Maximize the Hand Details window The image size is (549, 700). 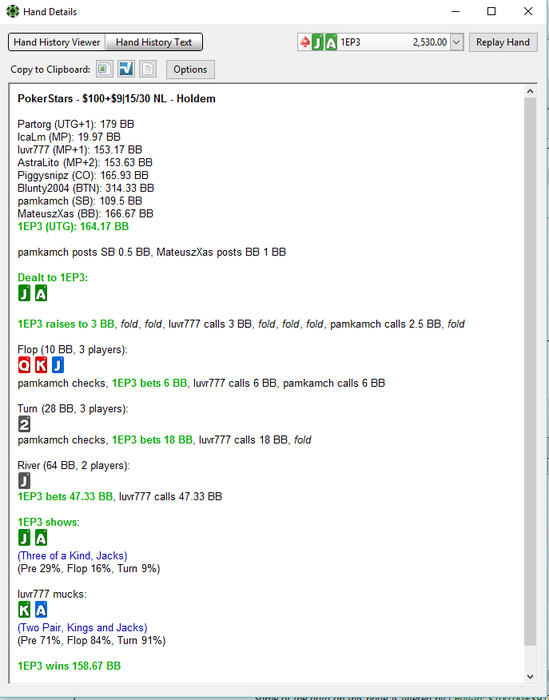[x=491, y=12]
